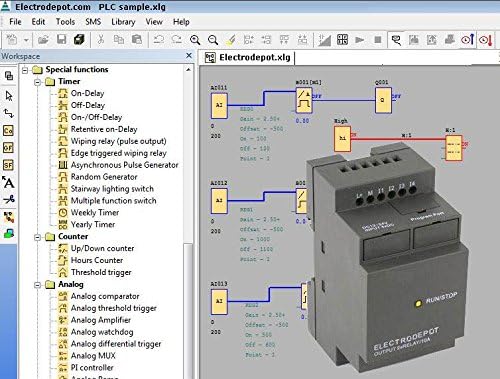
Task: Click the B001 analog threshold block
Action: click(304, 100)
